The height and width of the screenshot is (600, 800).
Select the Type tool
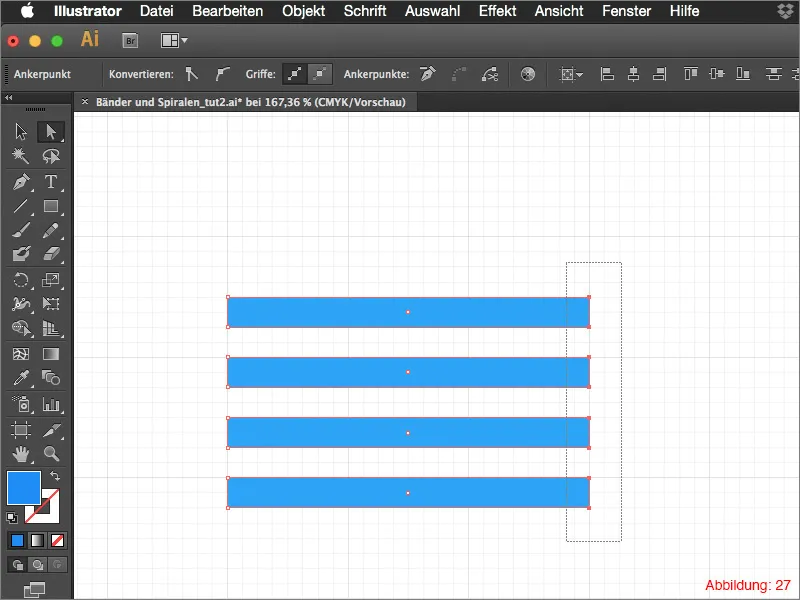(x=51, y=182)
